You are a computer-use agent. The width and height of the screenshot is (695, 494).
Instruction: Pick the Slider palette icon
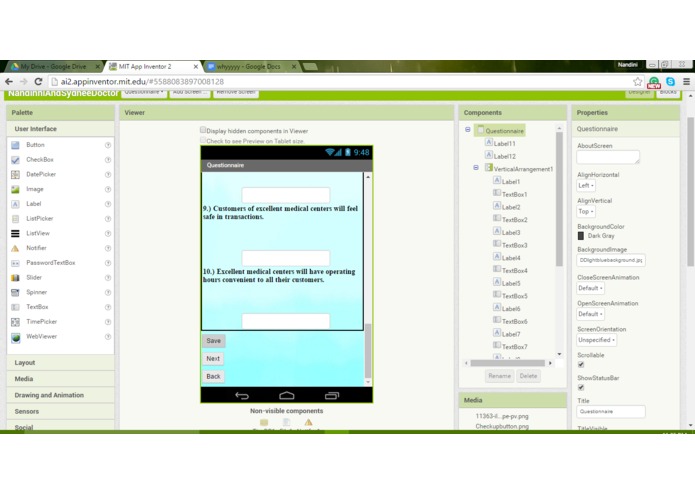15,278
